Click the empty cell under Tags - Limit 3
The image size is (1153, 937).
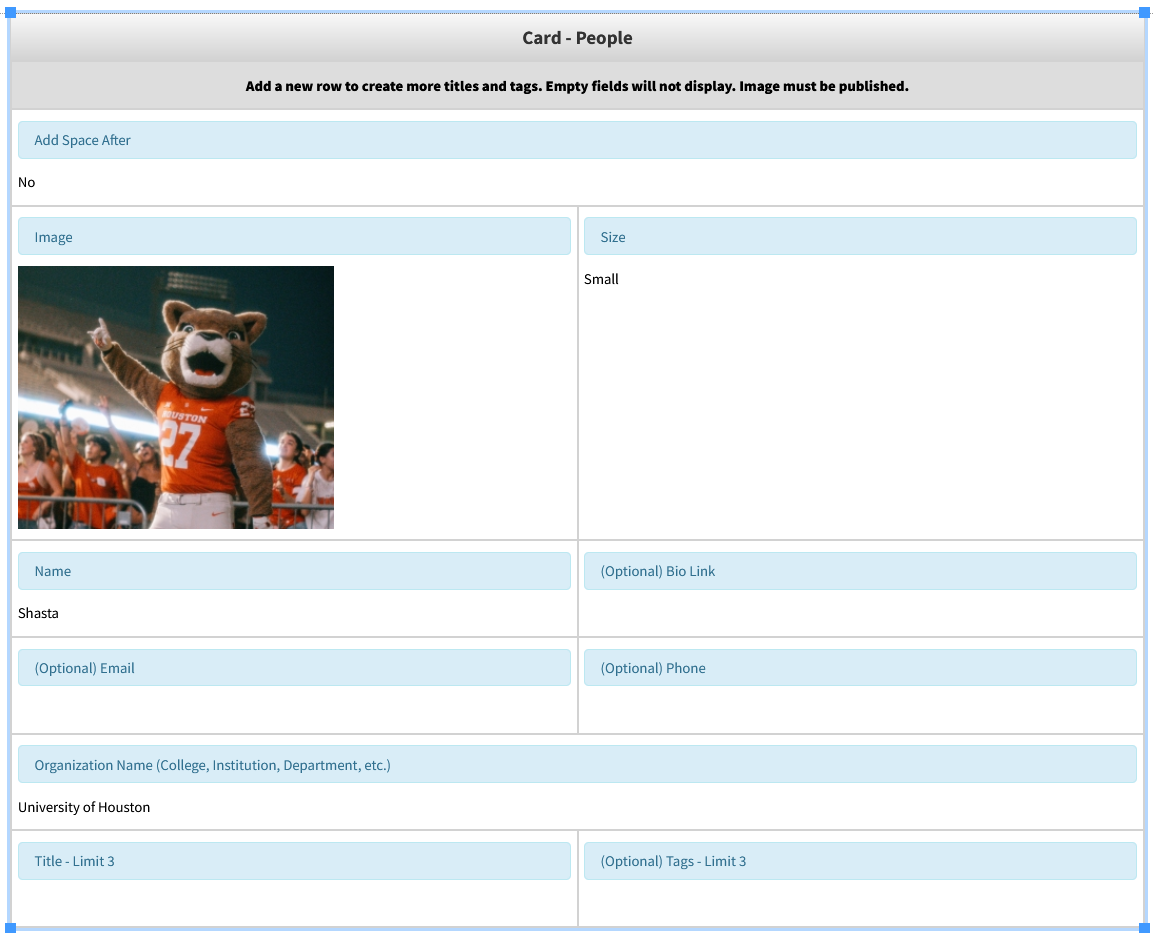point(860,903)
